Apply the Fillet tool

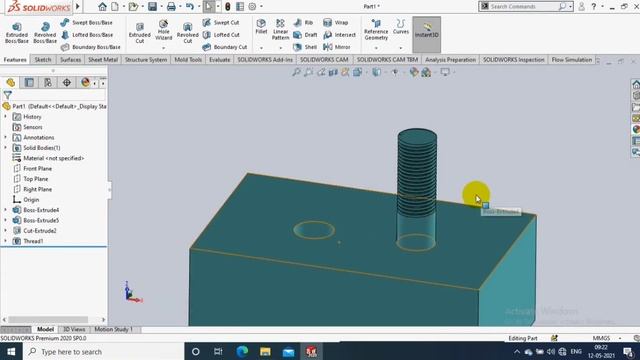pyautogui.click(x=261, y=27)
